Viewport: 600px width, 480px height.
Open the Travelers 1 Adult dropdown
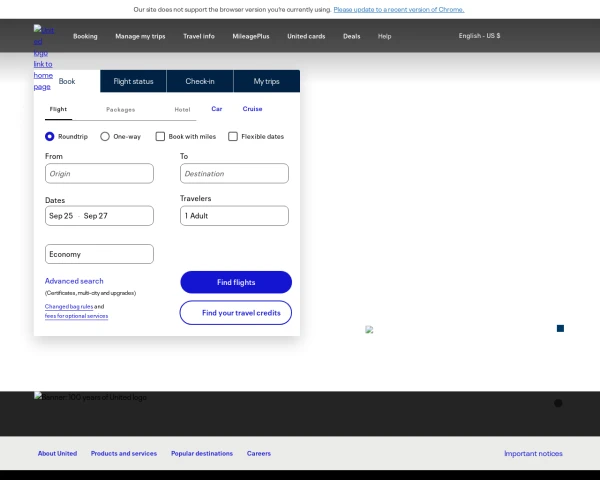point(234,216)
